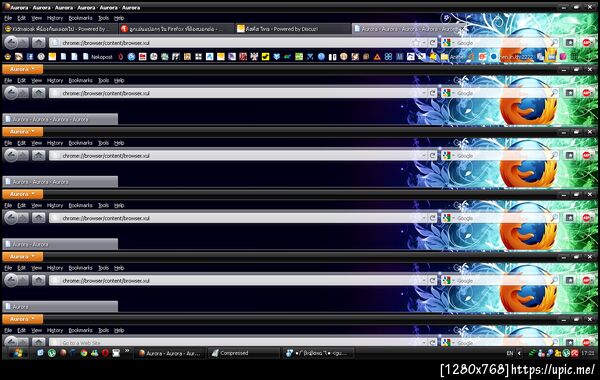
Task: Open Help menu in fifth frame's menu bar
Action: point(119,267)
